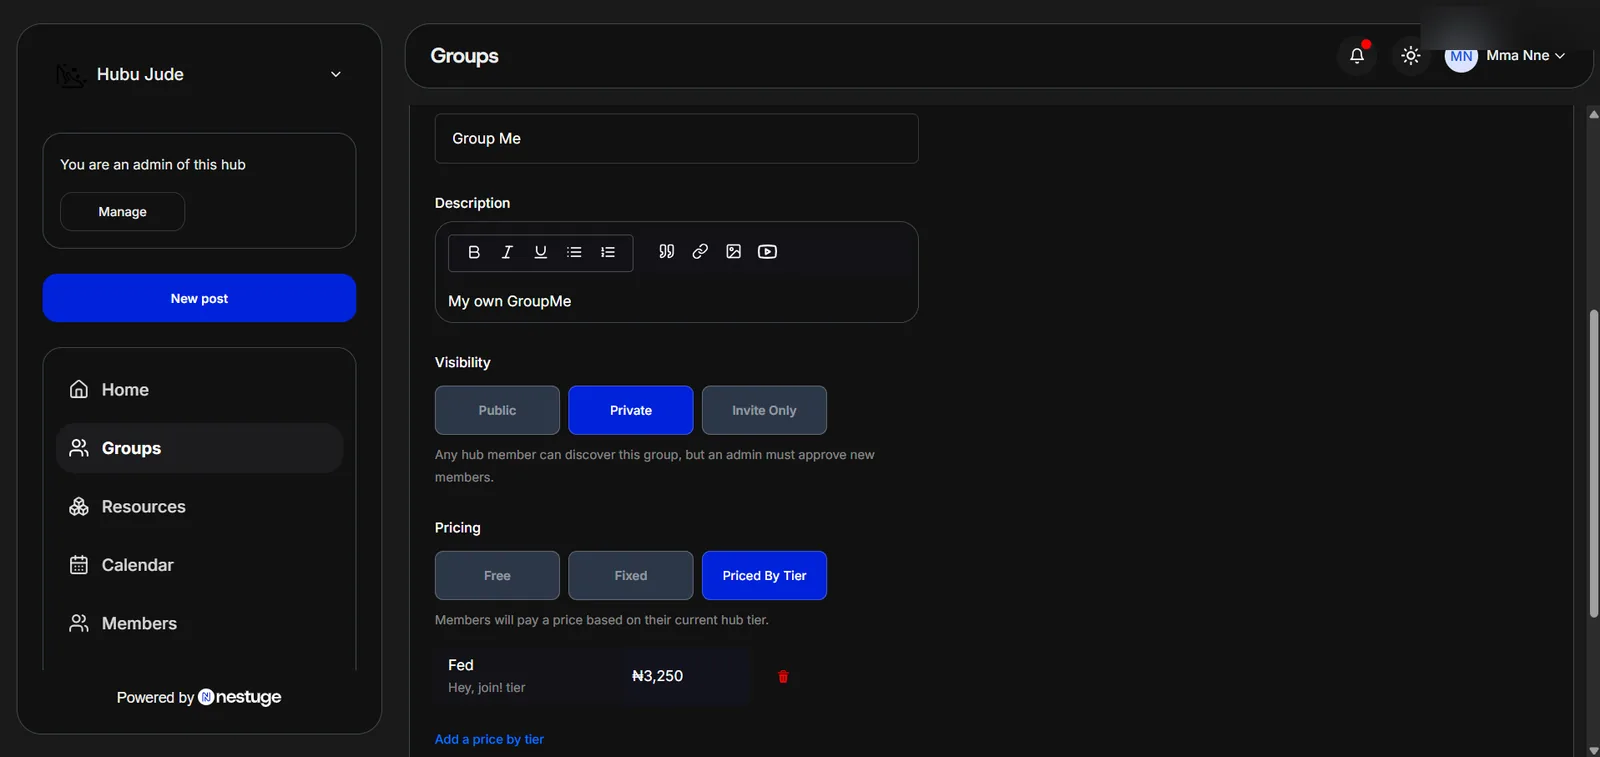The image size is (1600, 757).
Task: Set visibility to Private
Action: coord(631,410)
